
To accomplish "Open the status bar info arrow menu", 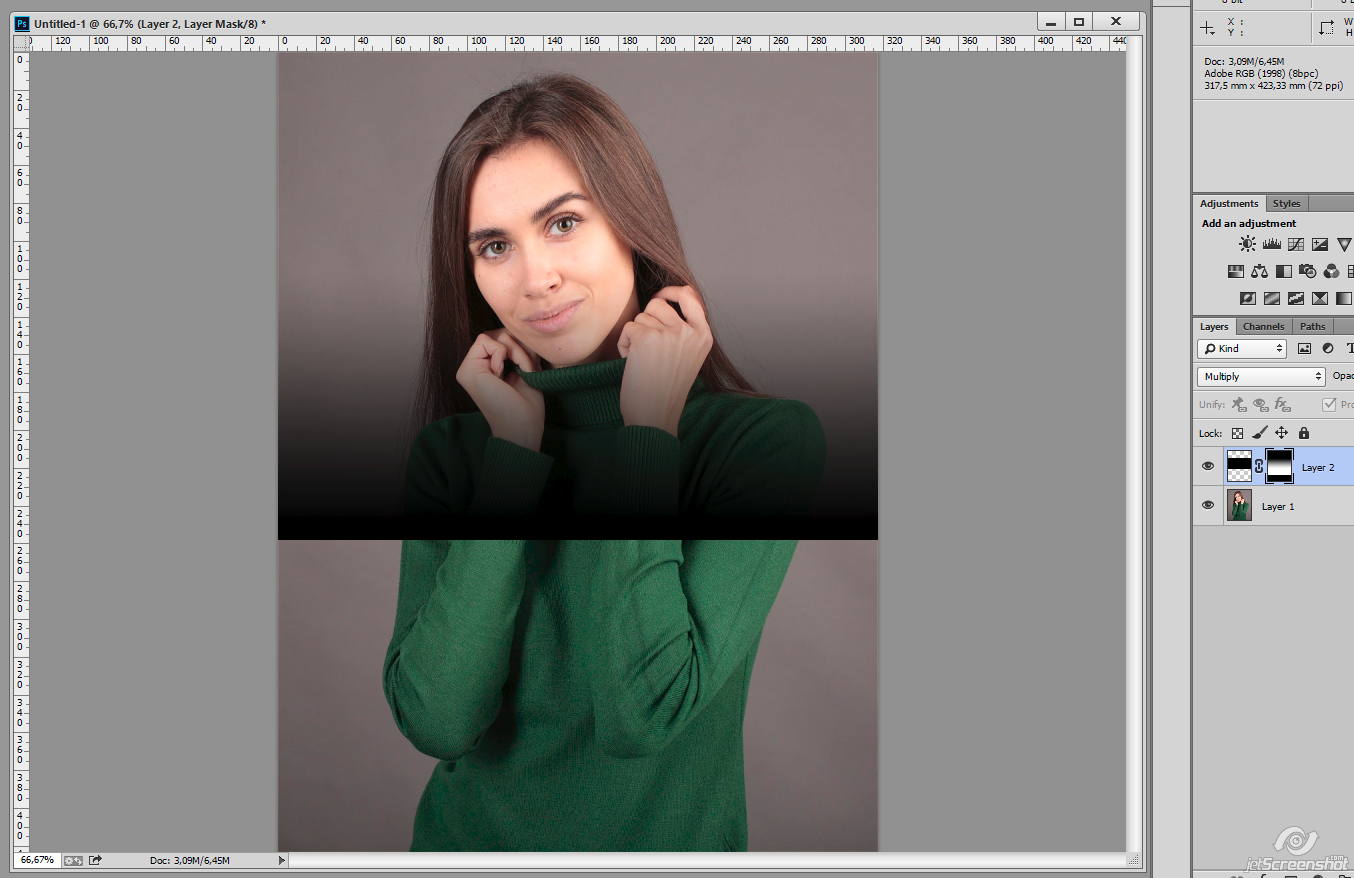I will [x=281, y=860].
